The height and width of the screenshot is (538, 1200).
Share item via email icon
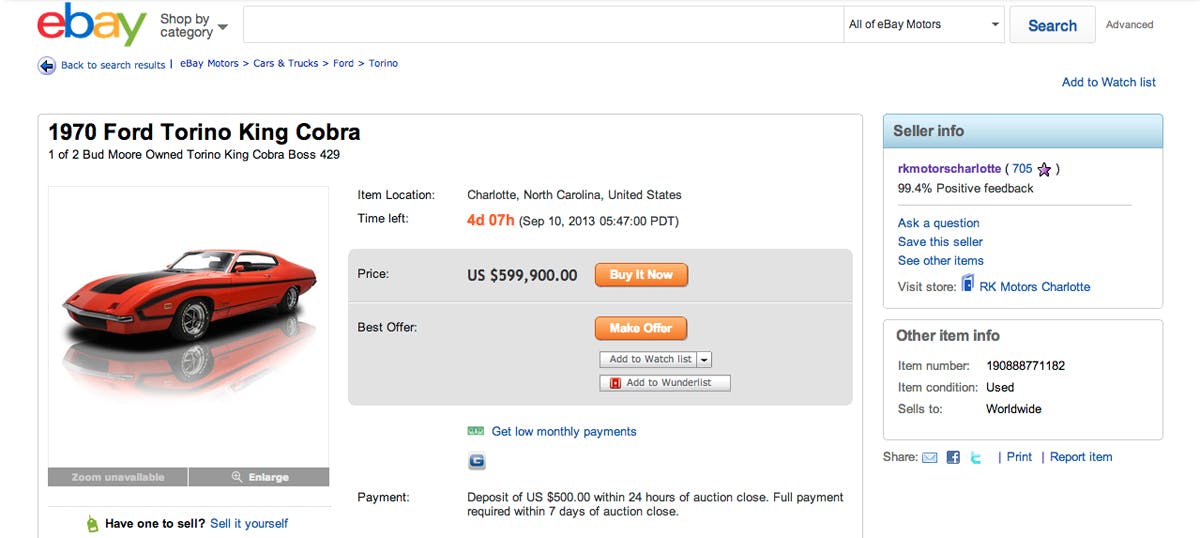click(930, 458)
